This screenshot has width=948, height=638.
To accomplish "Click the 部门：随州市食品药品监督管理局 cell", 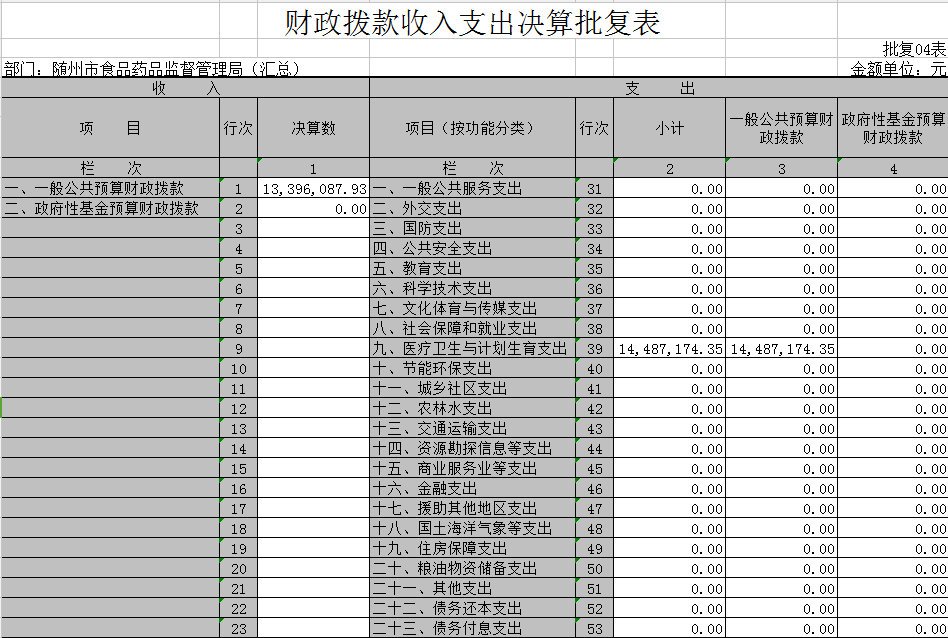I will click(x=152, y=69).
